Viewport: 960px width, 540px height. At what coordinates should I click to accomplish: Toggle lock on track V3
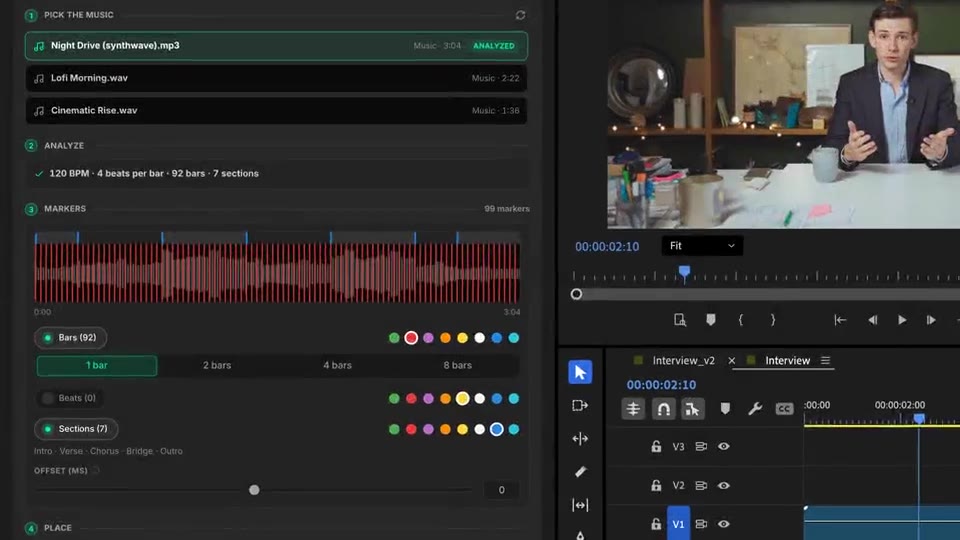click(x=656, y=446)
